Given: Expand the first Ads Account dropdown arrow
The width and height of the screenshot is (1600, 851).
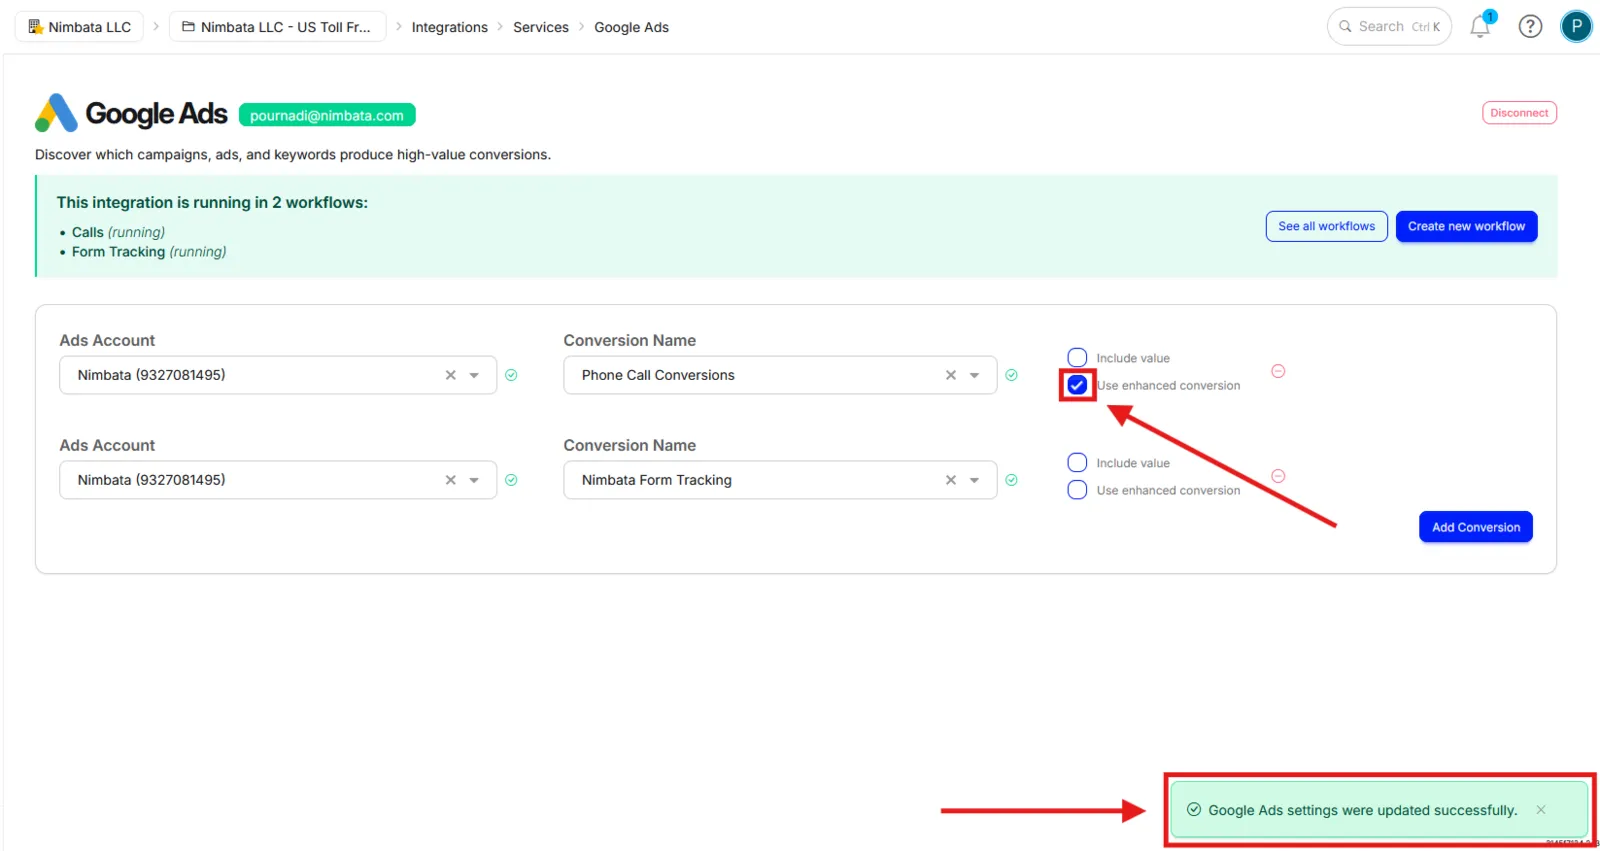Looking at the screenshot, I should coord(474,375).
